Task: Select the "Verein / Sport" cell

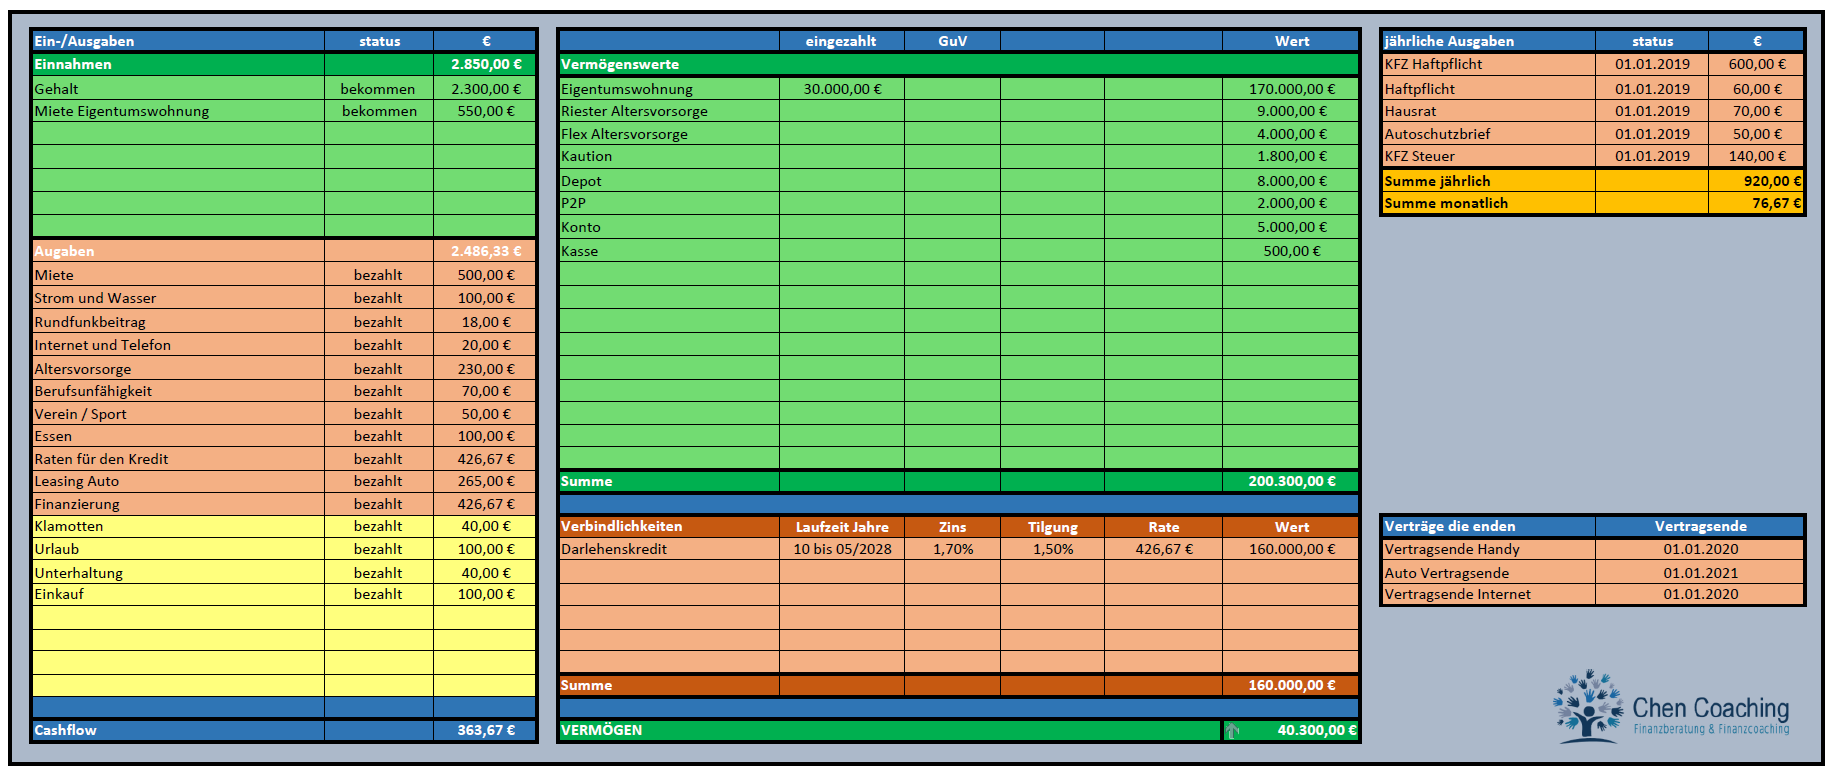Action: click(x=178, y=414)
